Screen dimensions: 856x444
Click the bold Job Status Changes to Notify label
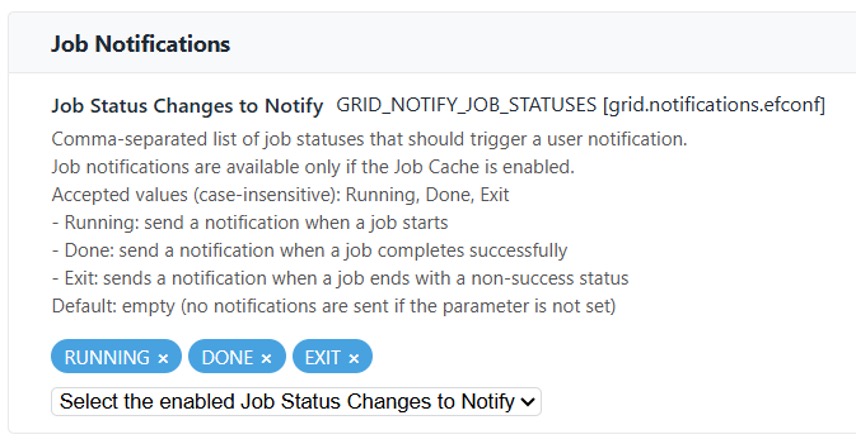187,105
